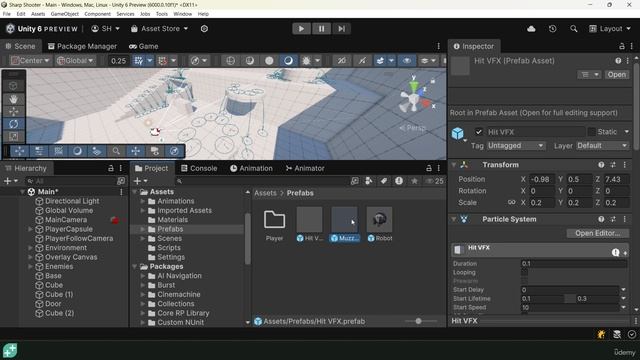The width and height of the screenshot is (640, 360).
Task: Toggle the Static checkbox
Action: point(591,132)
